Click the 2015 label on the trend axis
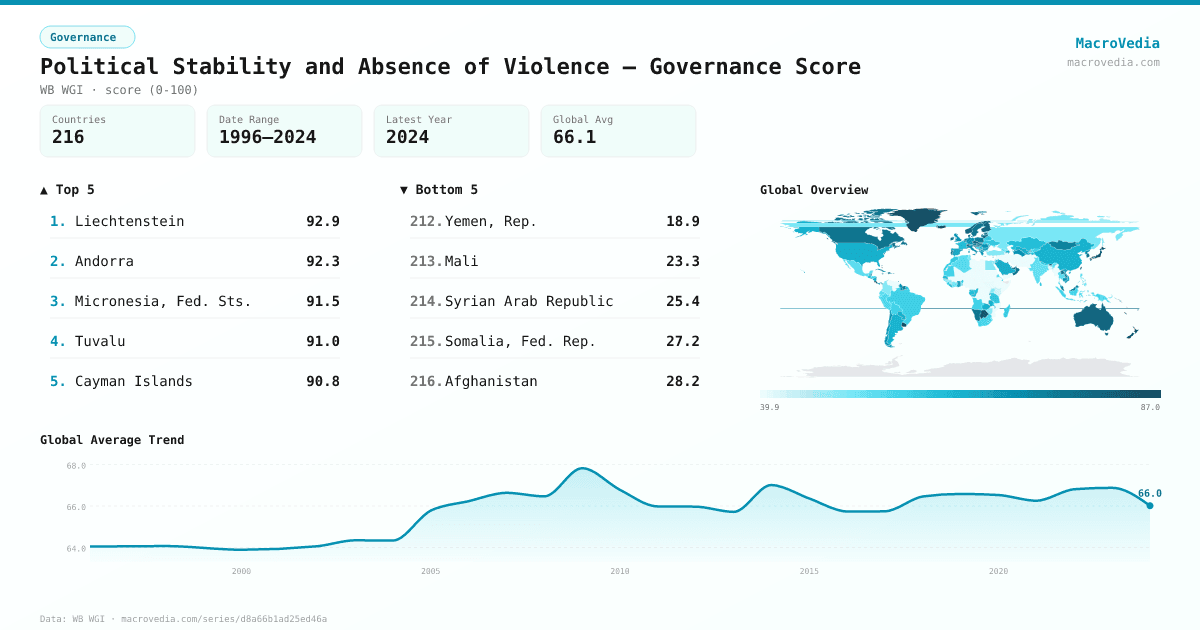Image resolution: width=1200 pixels, height=630 pixels. click(x=809, y=570)
